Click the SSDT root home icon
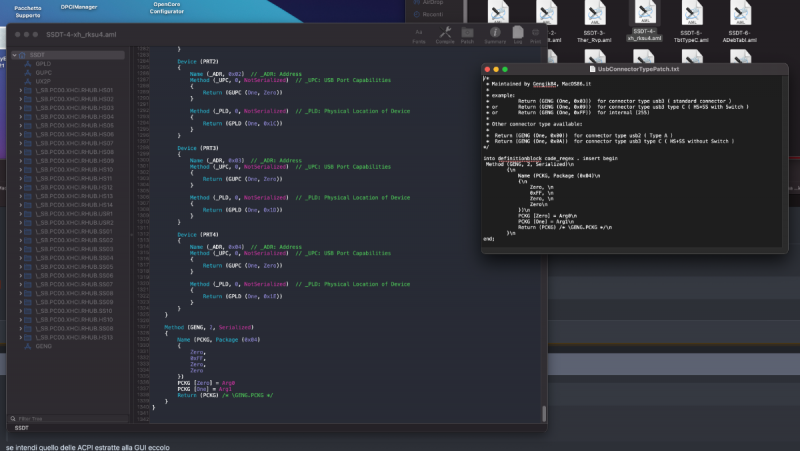The height and width of the screenshot is (451, 800). pos(22,55)
